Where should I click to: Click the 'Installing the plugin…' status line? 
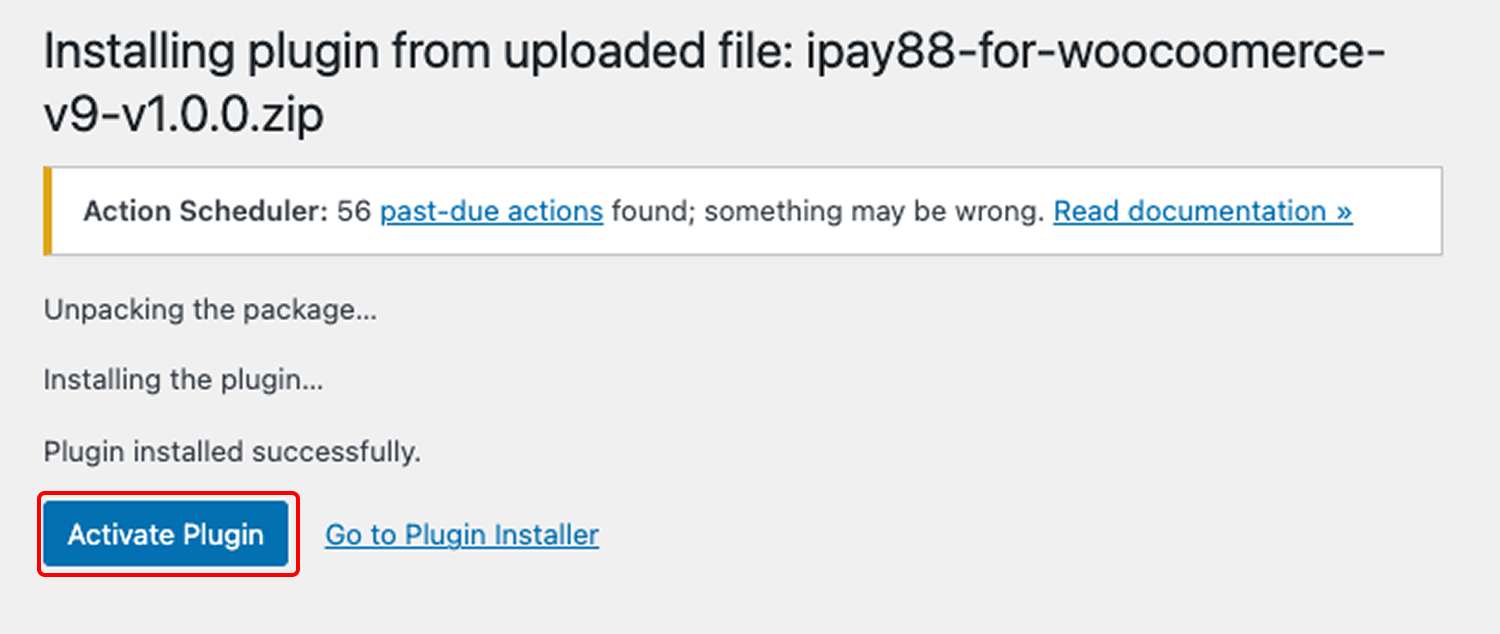[183, 381]
